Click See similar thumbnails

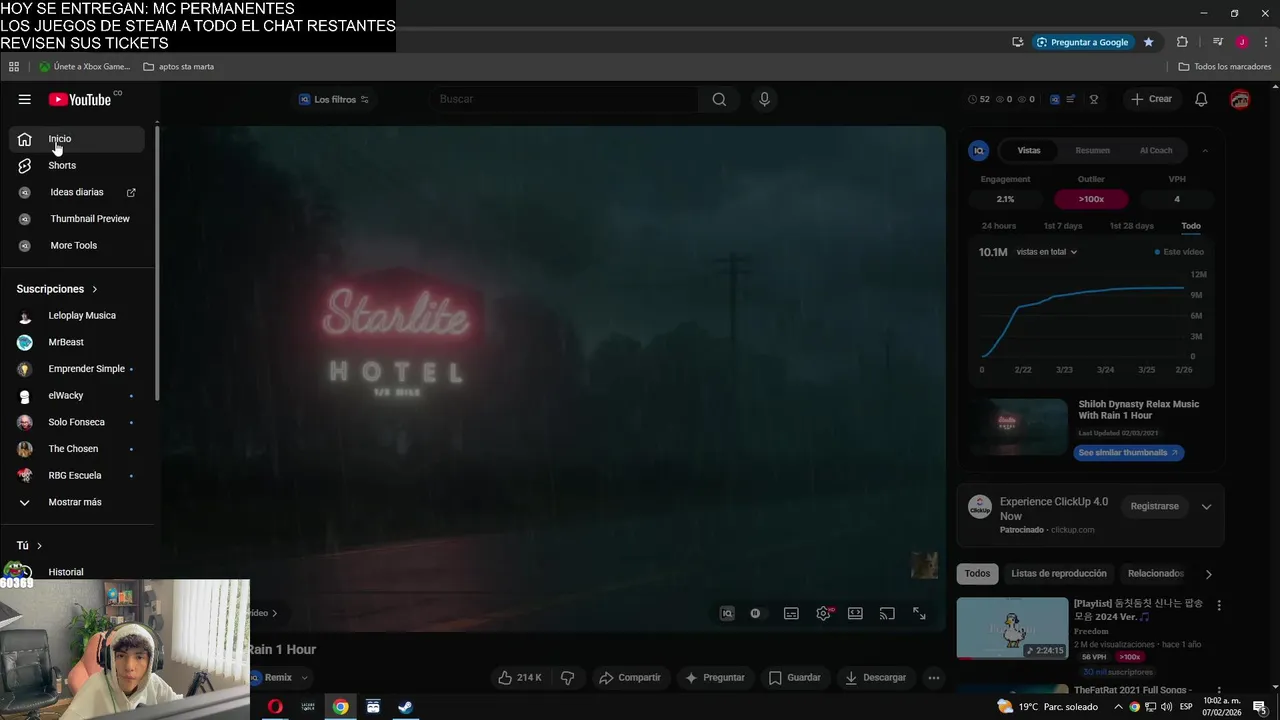[1129, 452]
